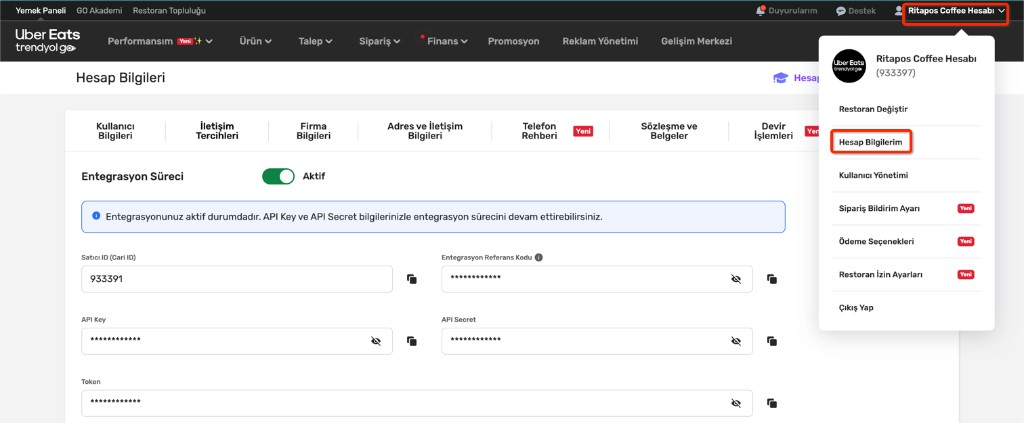Click the Destek chat bubble icon
The image size is (1024, 423).
click(841, 11)
